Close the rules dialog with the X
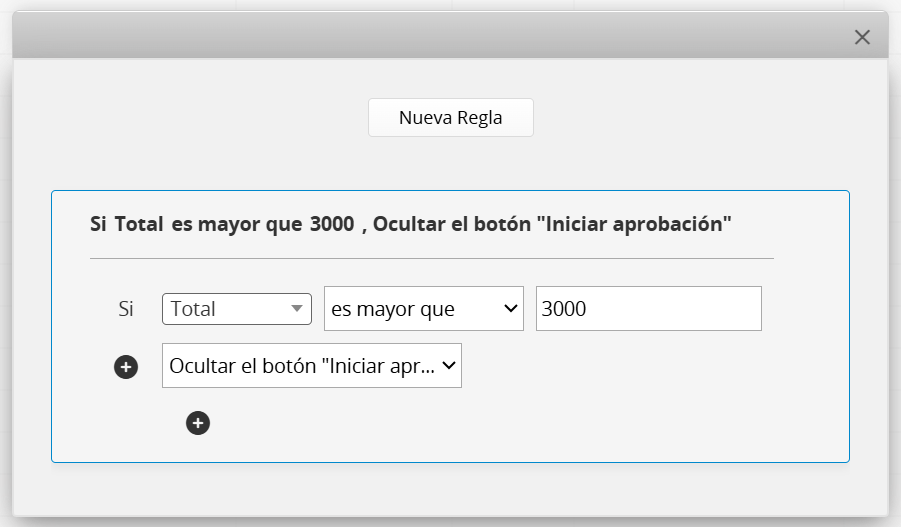This screenshot has width=901, height=527. point(862,37)
